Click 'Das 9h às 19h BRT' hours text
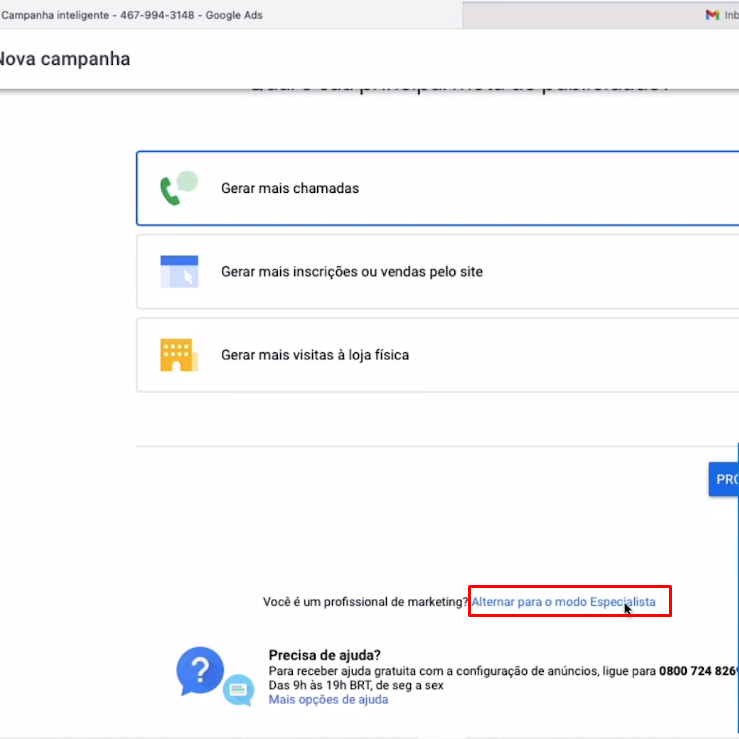739x739 pixels. tap(356, 685)
